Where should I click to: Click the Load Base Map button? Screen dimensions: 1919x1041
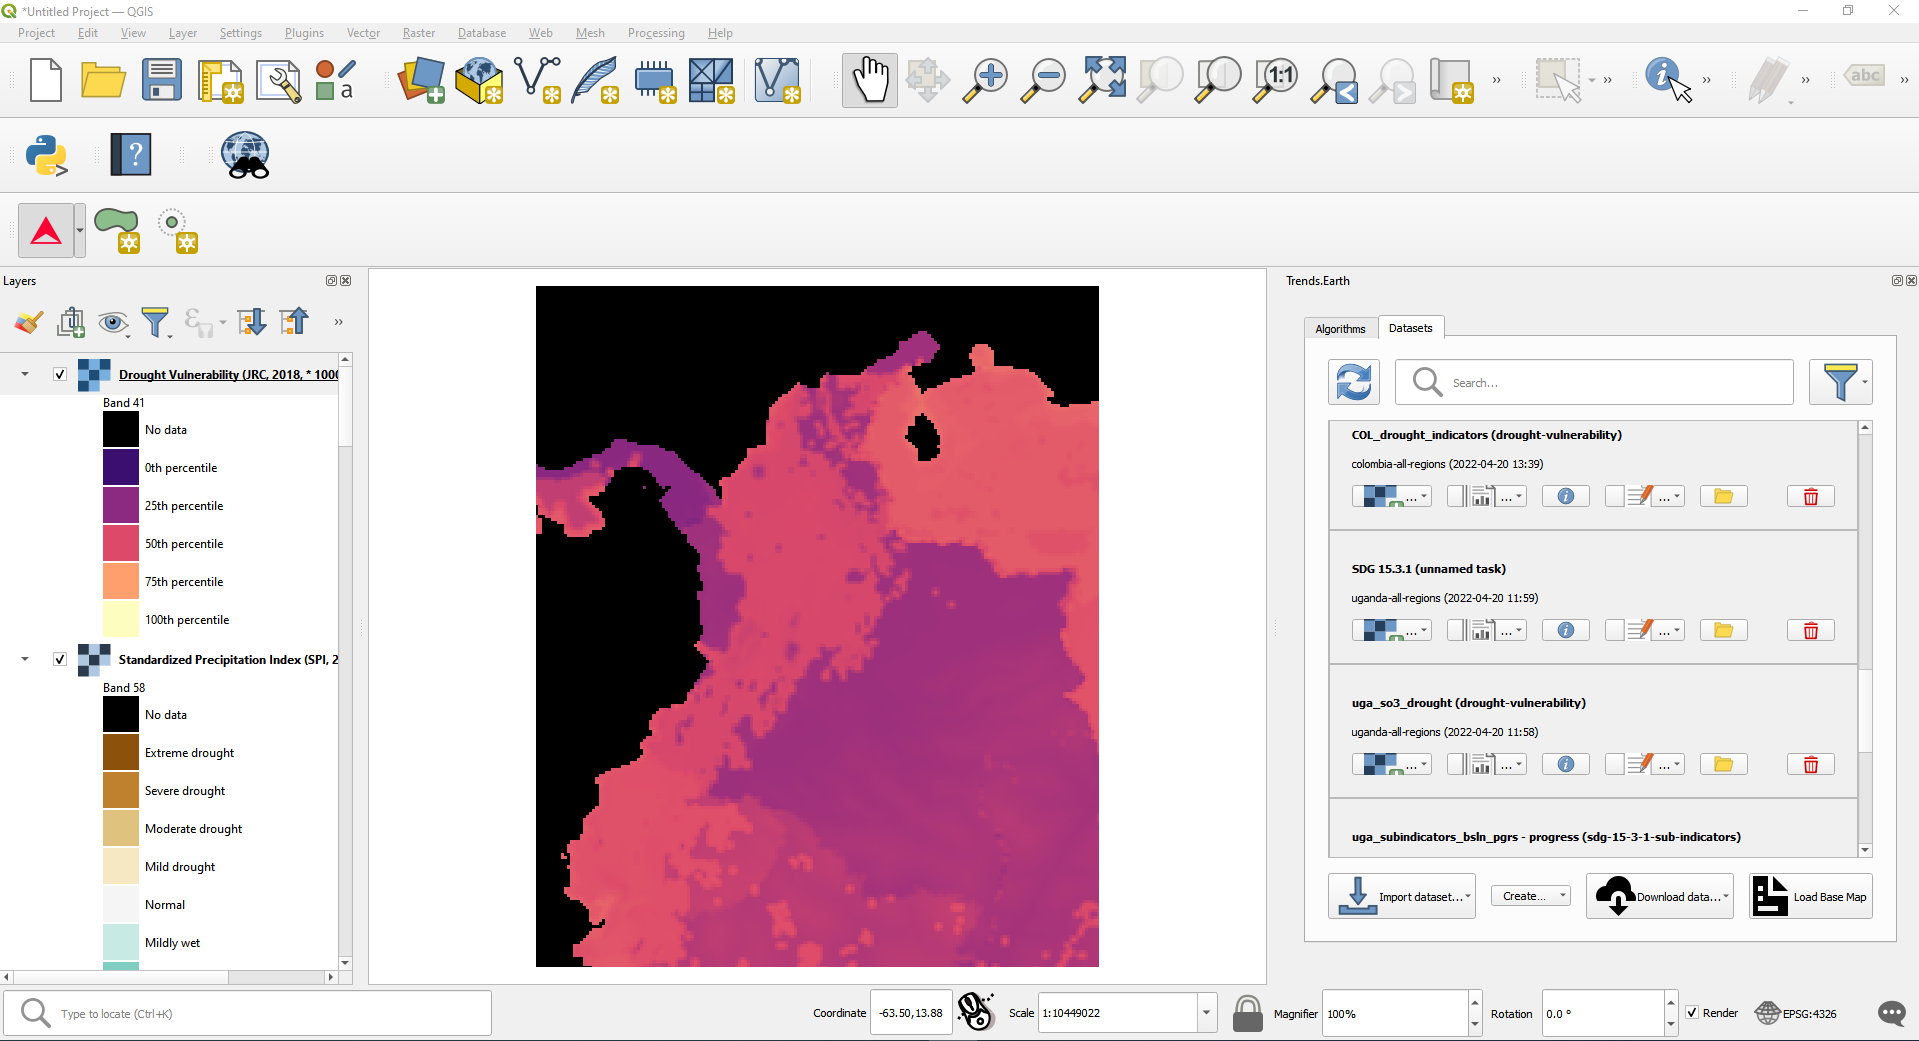1810,896
